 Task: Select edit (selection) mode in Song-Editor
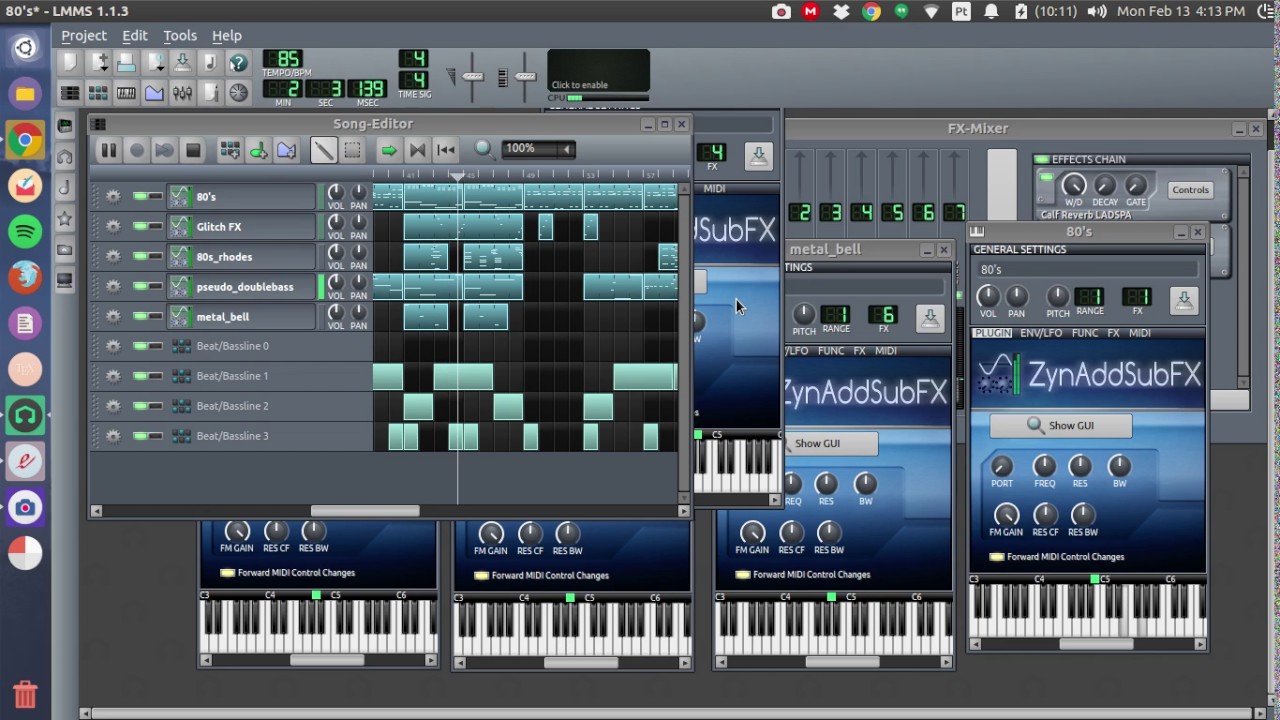pyautogui.click(x=352, y=150)
